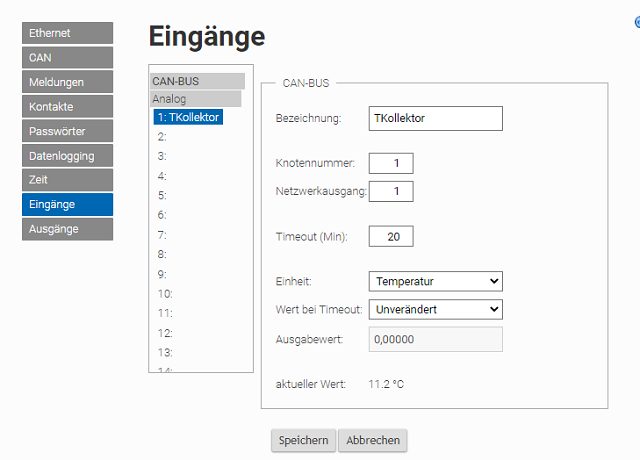Open the Ethernet menu page
640x460 pixels.
[x=67, y=33]
